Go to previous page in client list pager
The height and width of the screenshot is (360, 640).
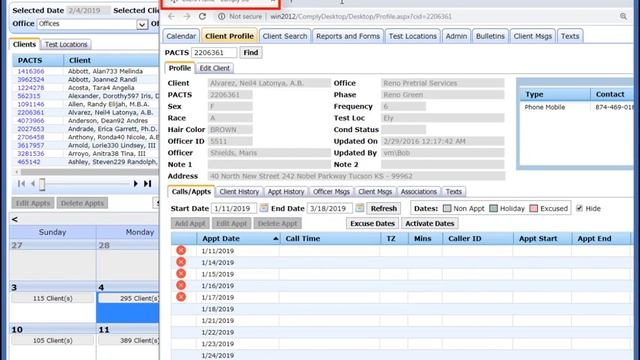pyautogui.click(x=33, y=184)
